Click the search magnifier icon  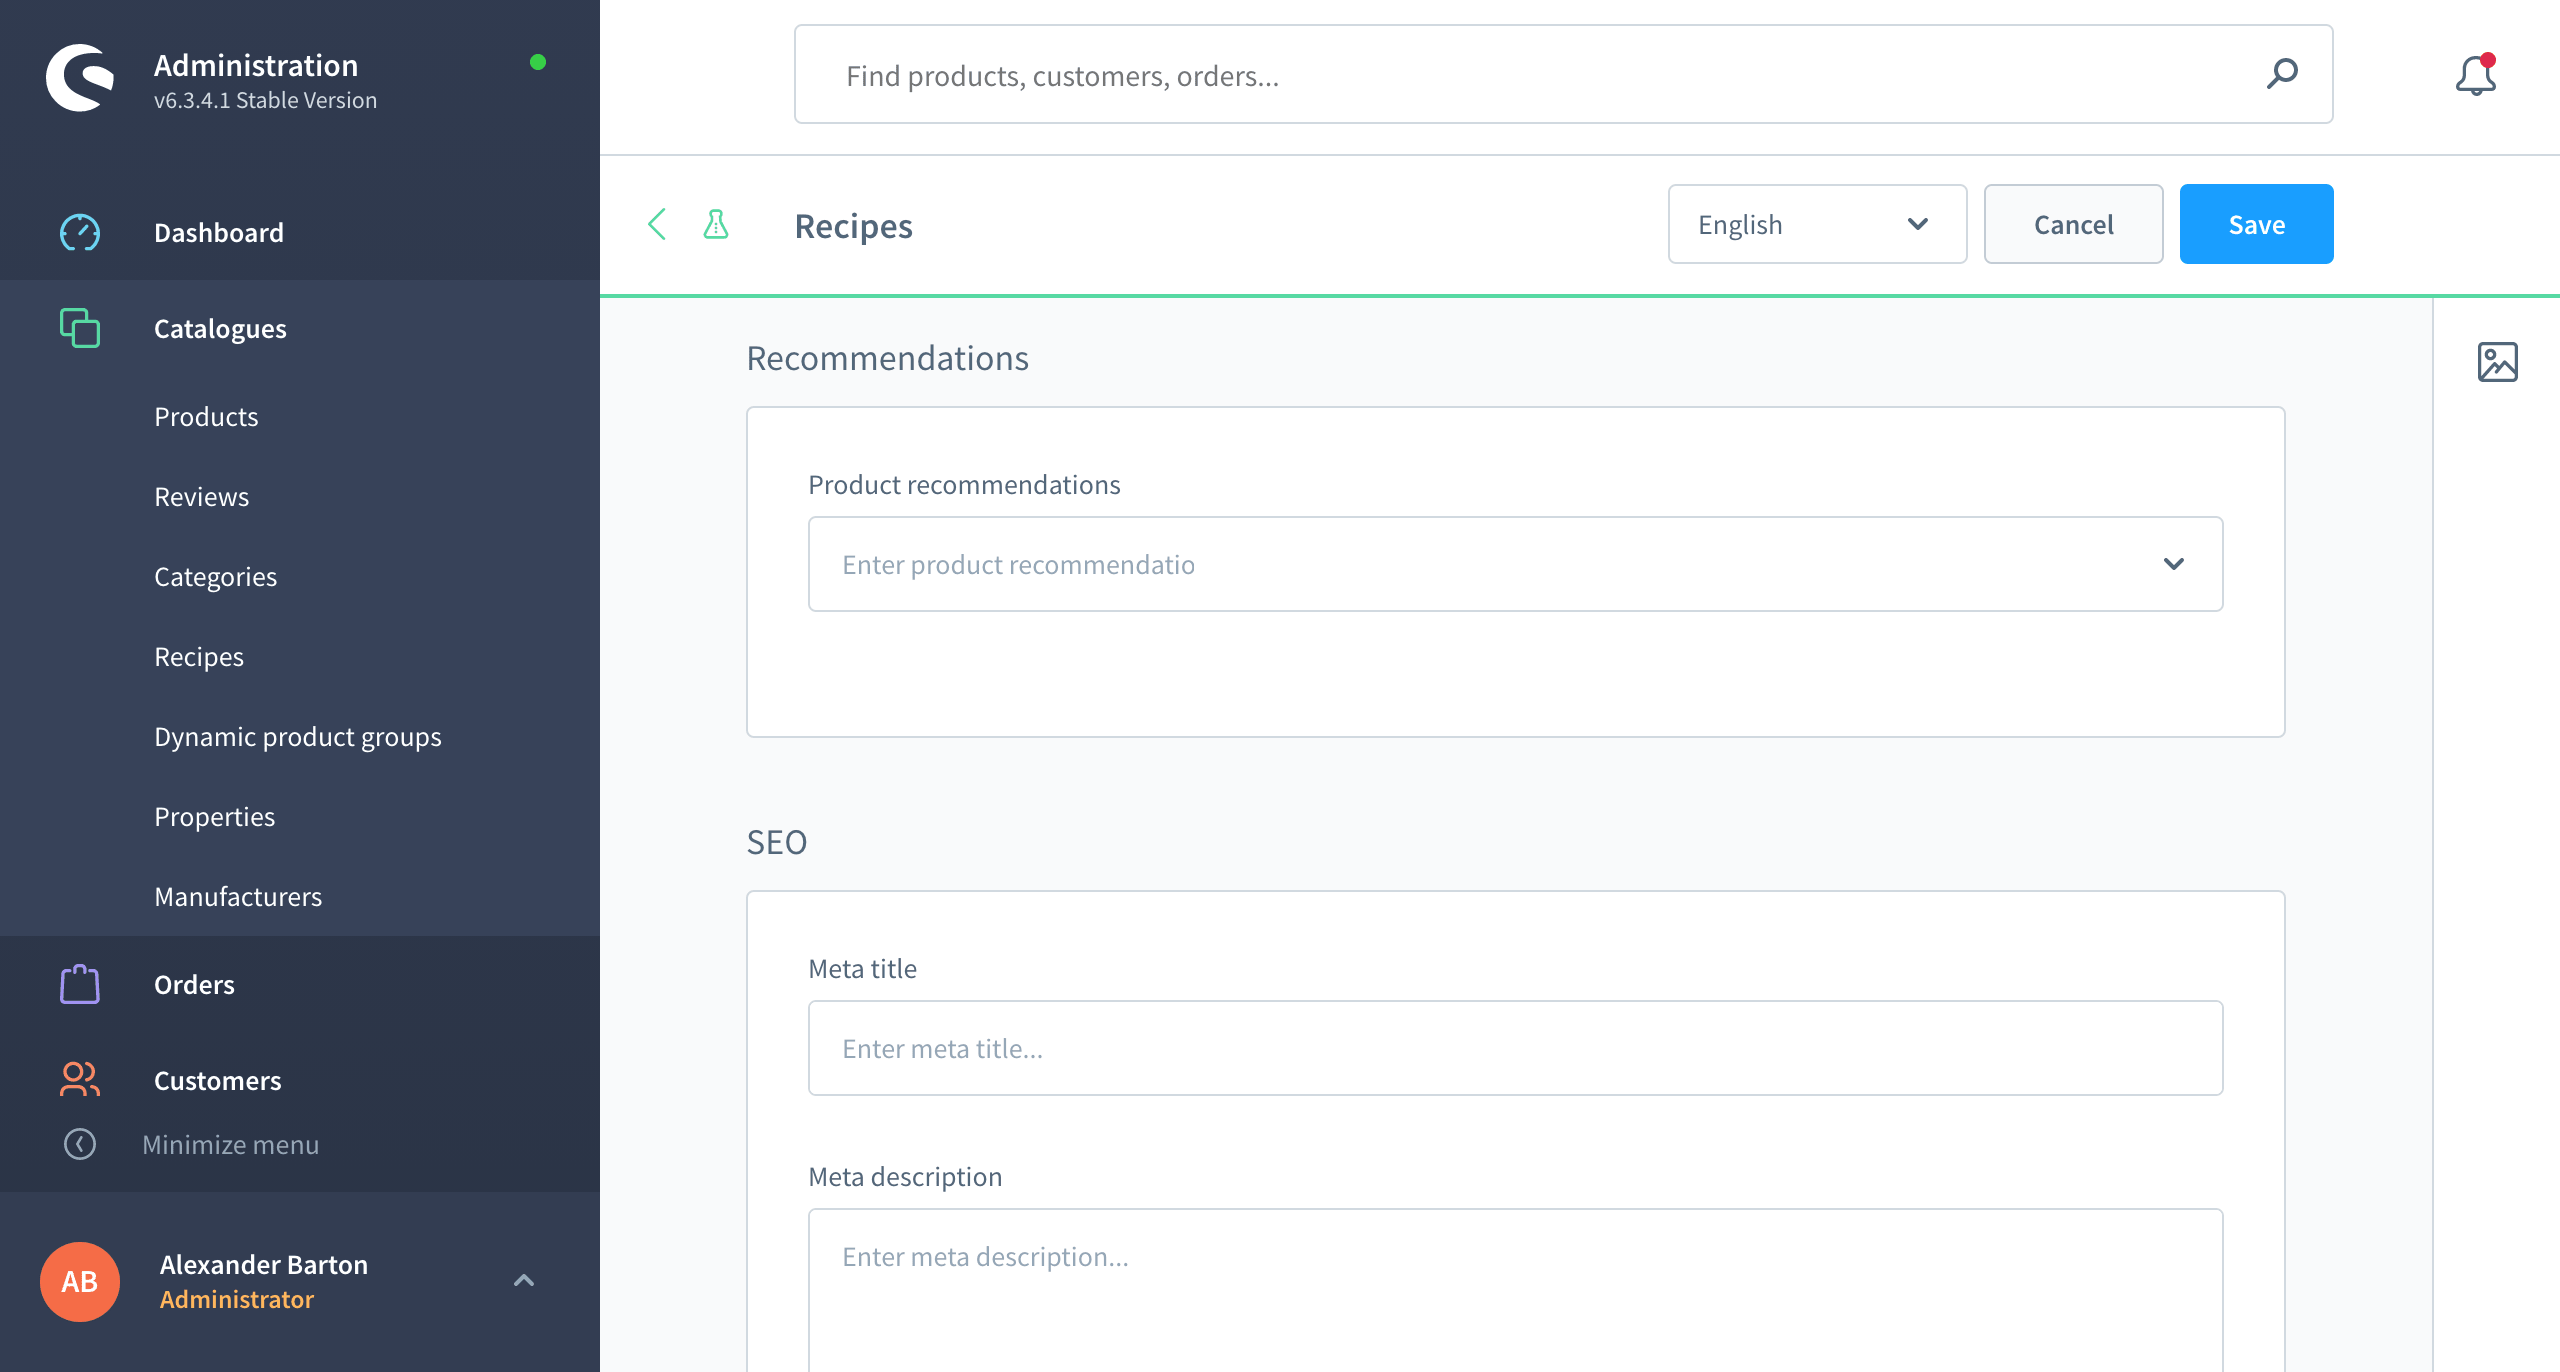2282,74
